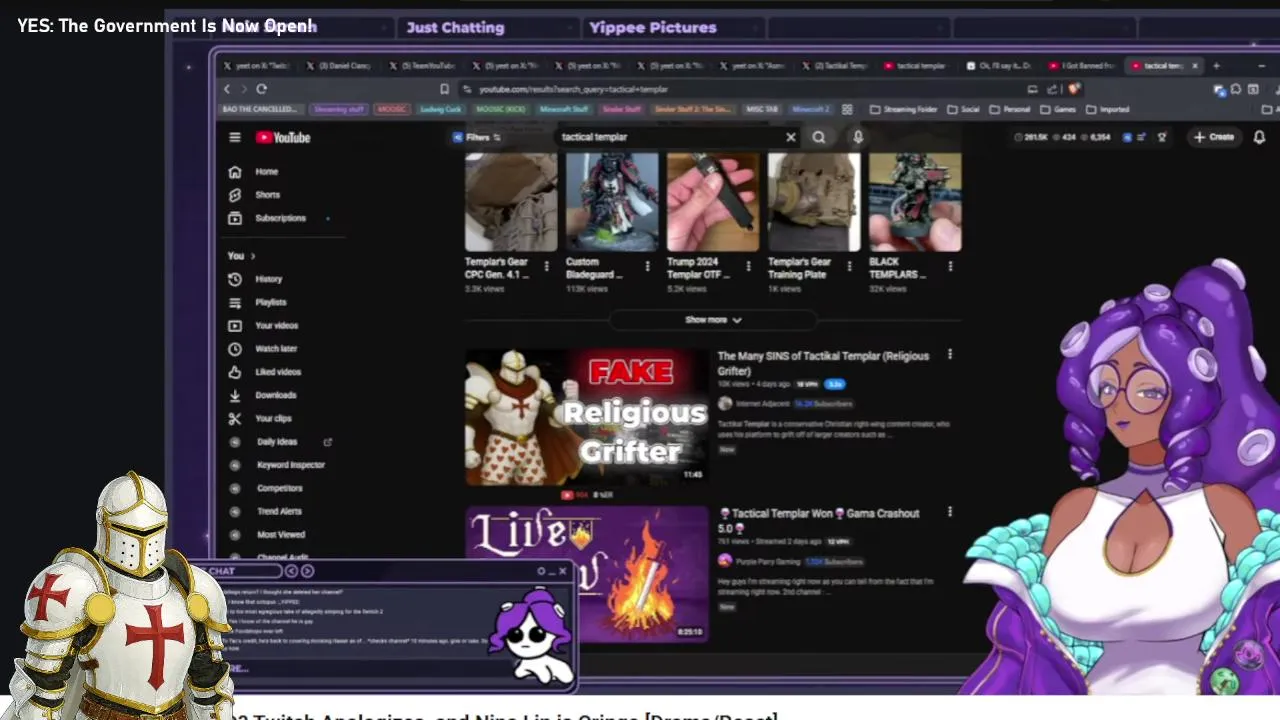1280x720 pixels.
Task: Switch to the Yippee Pictures tab
Action: coord(652,27)
